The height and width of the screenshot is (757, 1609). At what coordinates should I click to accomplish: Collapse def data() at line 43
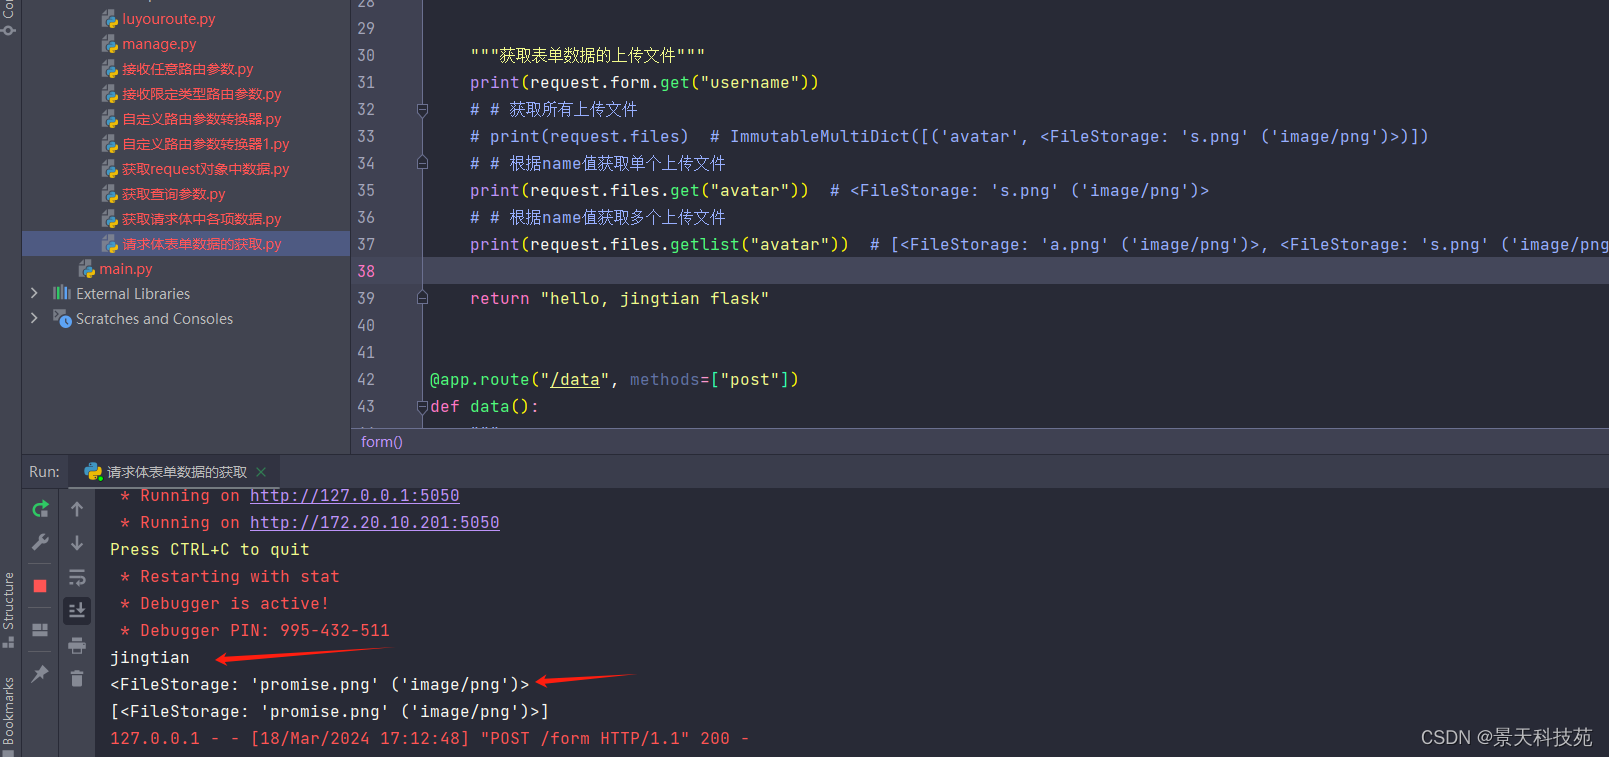coord(422,407)
